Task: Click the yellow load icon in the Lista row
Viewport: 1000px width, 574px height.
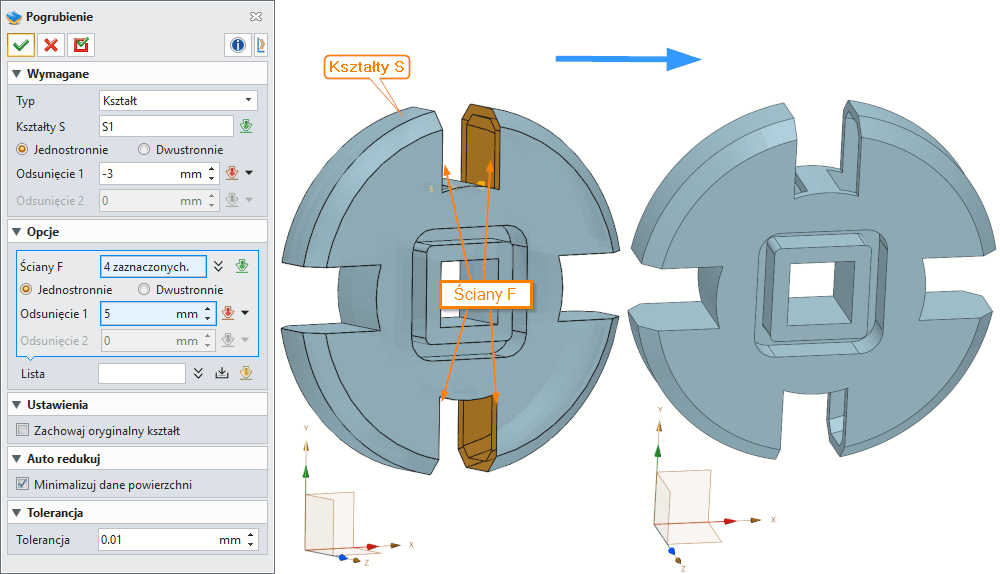Action: pos(246,373)
